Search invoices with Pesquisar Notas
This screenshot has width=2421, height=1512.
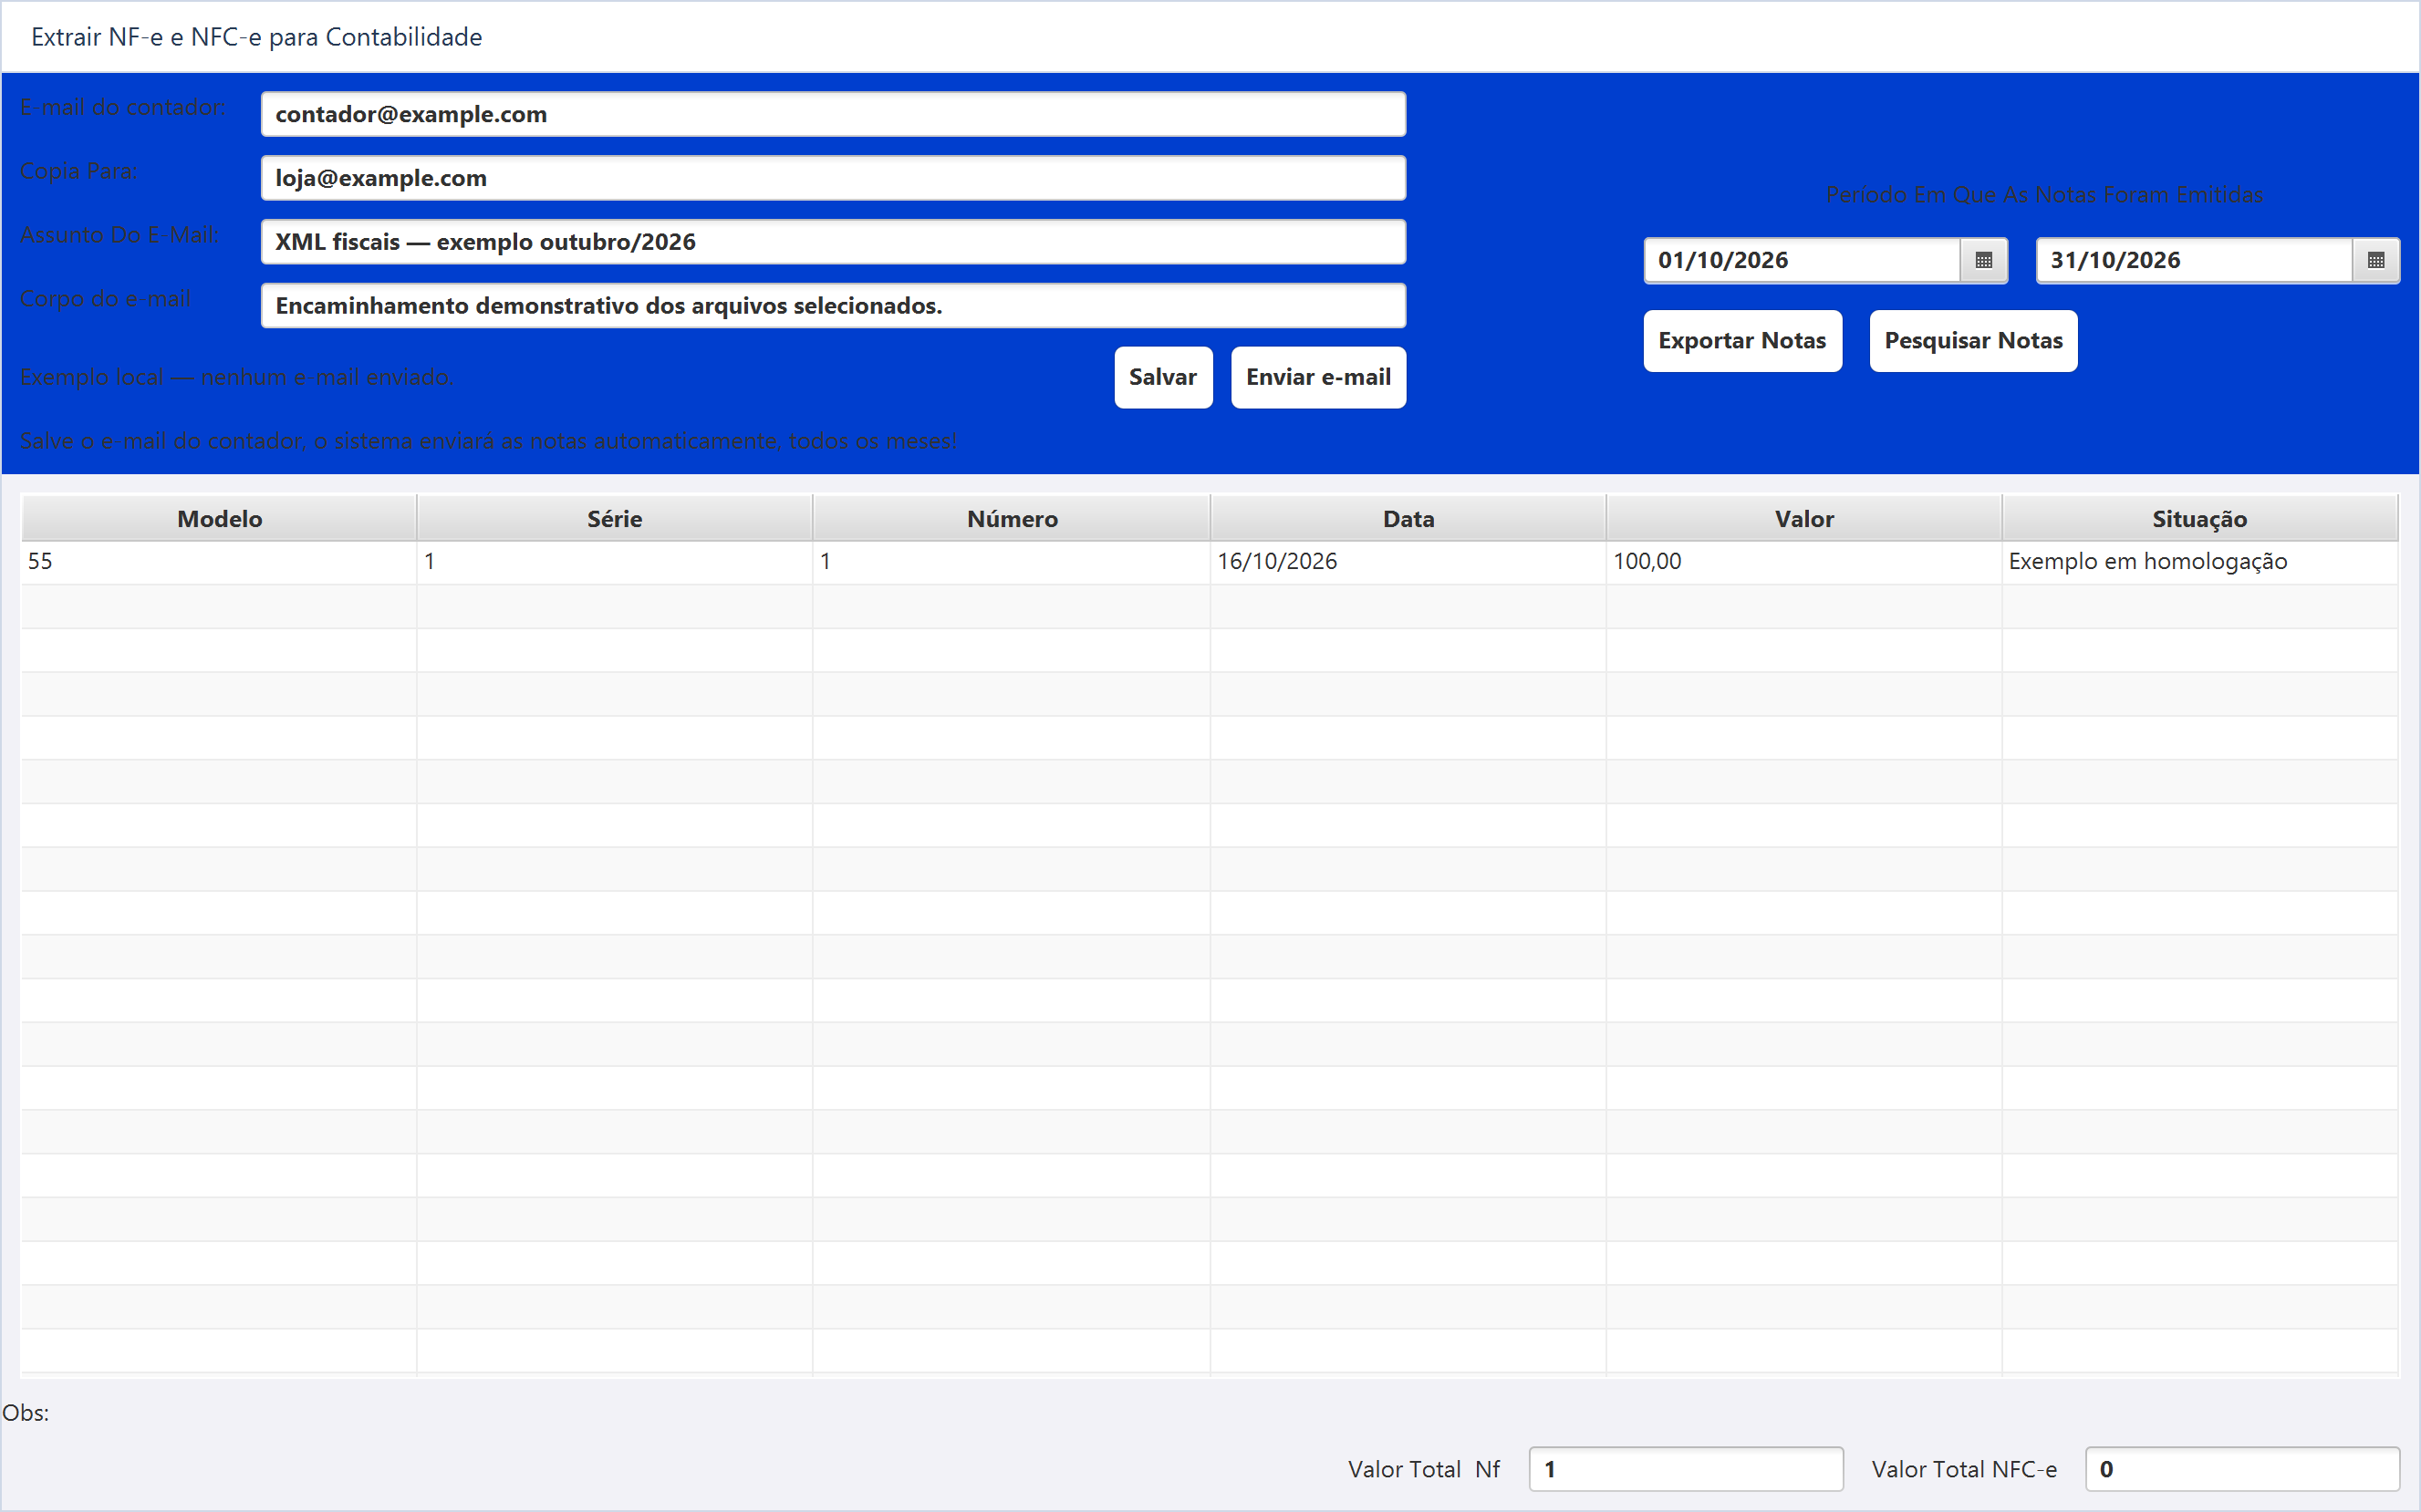coord(1973,341)
